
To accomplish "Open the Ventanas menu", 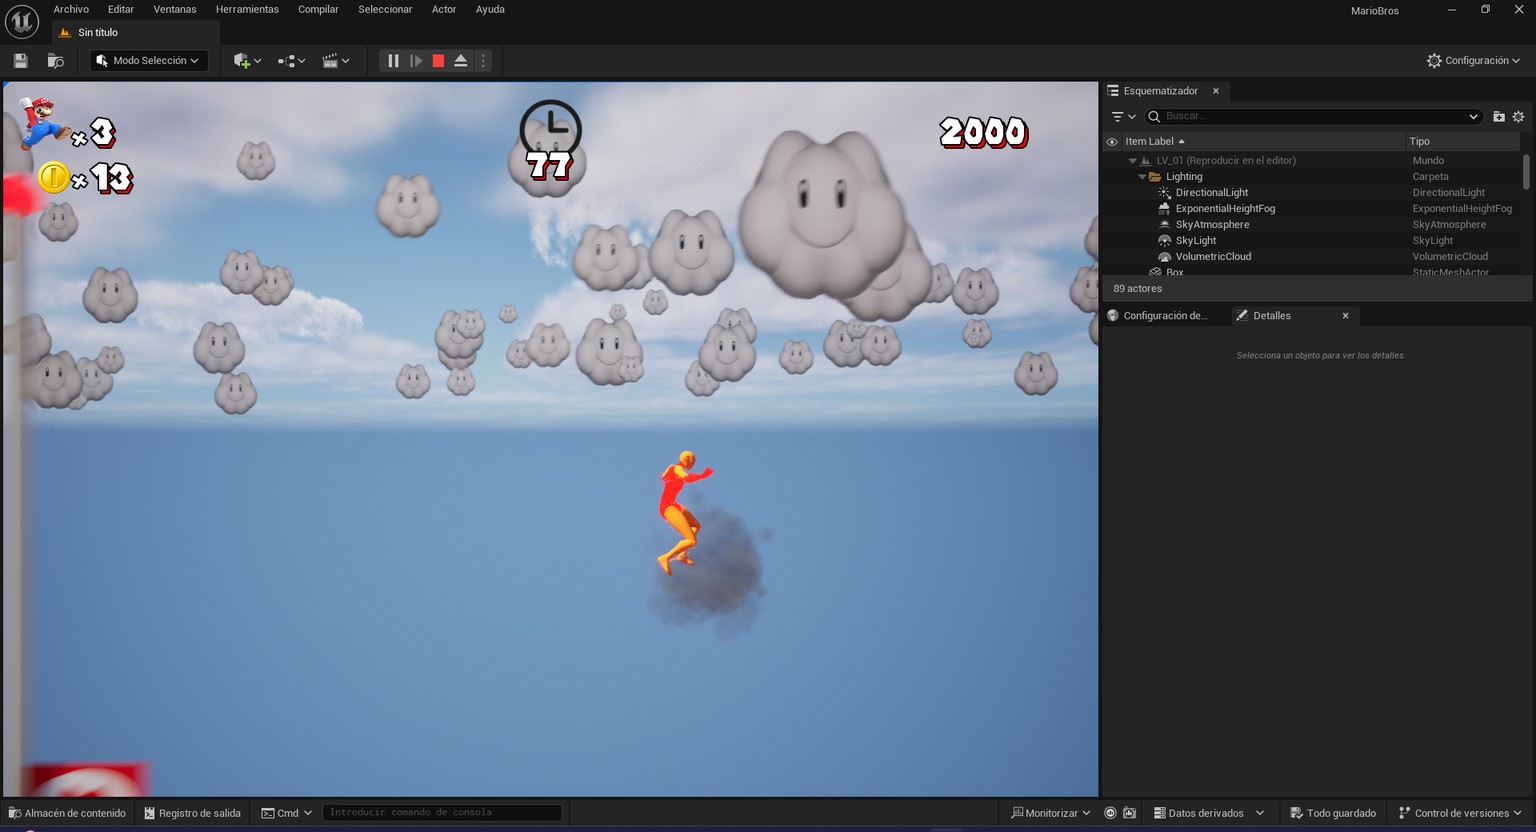I will [175, 9].
